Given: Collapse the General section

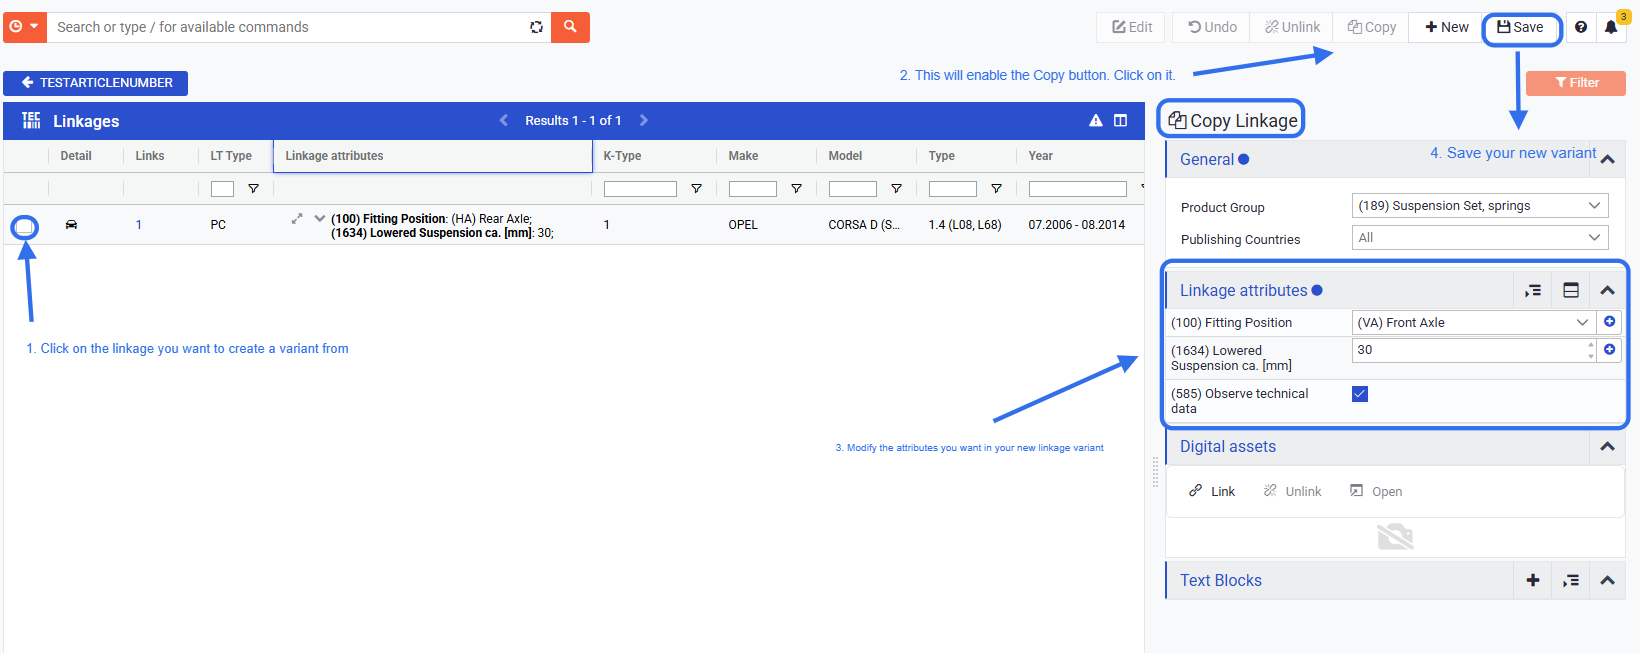Looking at the screenshot, I should 1607,159.
